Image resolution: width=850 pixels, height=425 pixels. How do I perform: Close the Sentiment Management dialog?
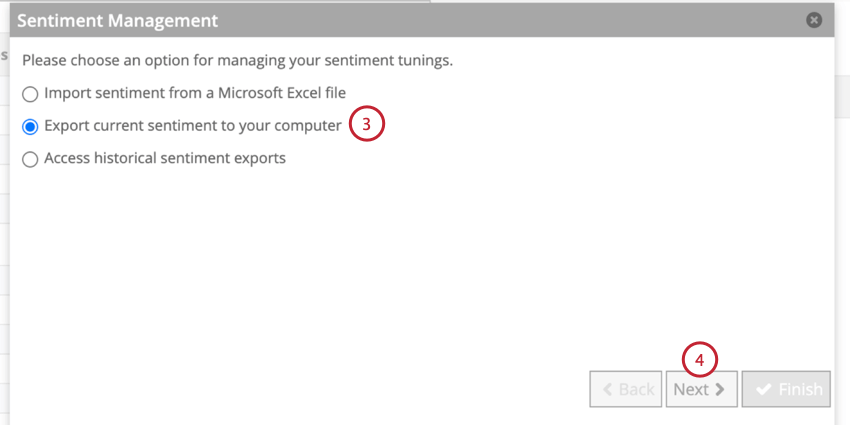pyautogui.click(x=814, y=21)
